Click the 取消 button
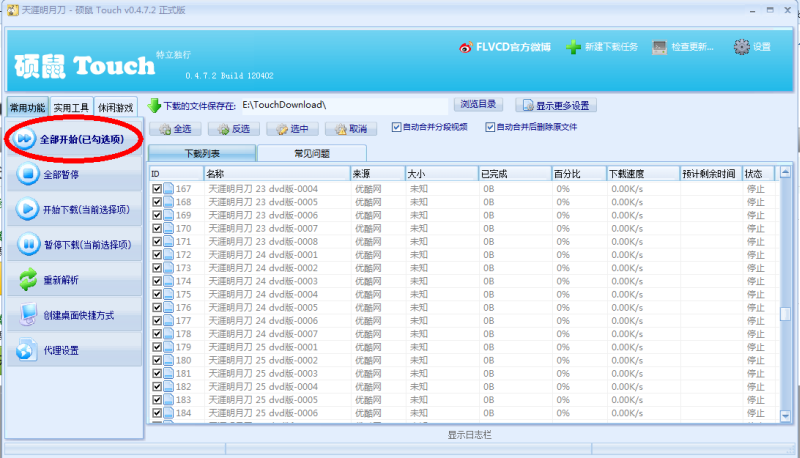The image size is (800, 458). [x=351, y=129]
